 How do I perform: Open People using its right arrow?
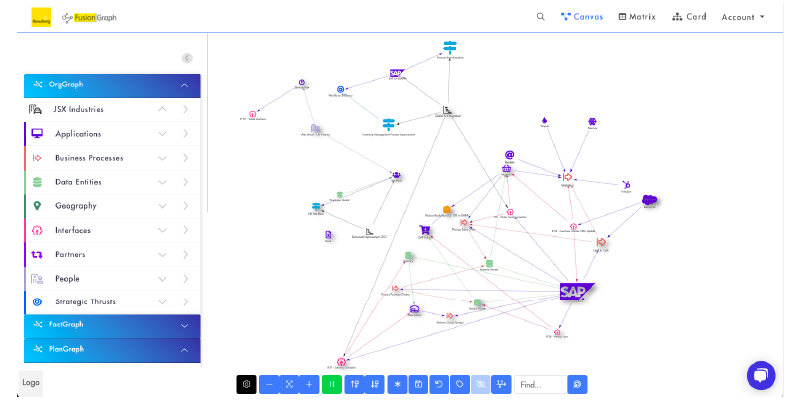coord(185,279)
